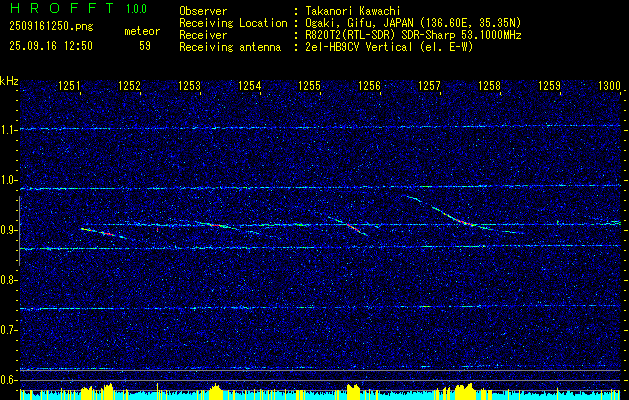Click the Ogaki, Gifu, JAPAN coordinates text
The height and width of the screenshot is (400, 629).
(x=413, y=23)
